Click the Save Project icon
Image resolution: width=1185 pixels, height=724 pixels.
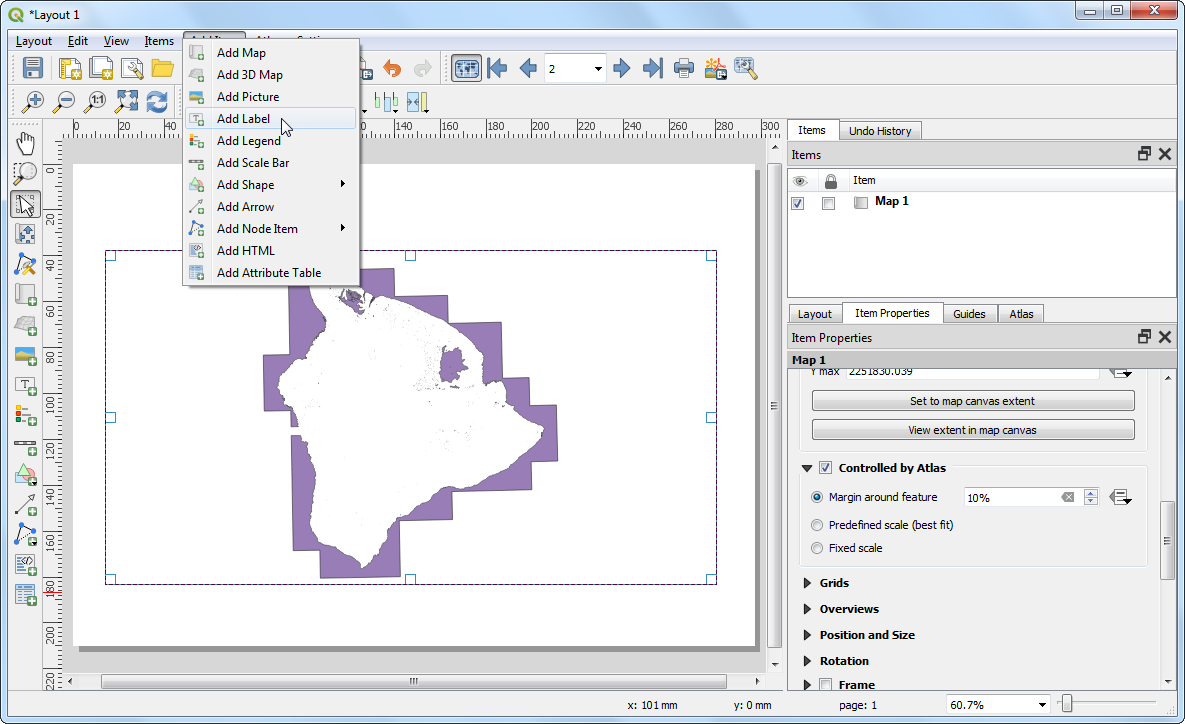[33, 68]
